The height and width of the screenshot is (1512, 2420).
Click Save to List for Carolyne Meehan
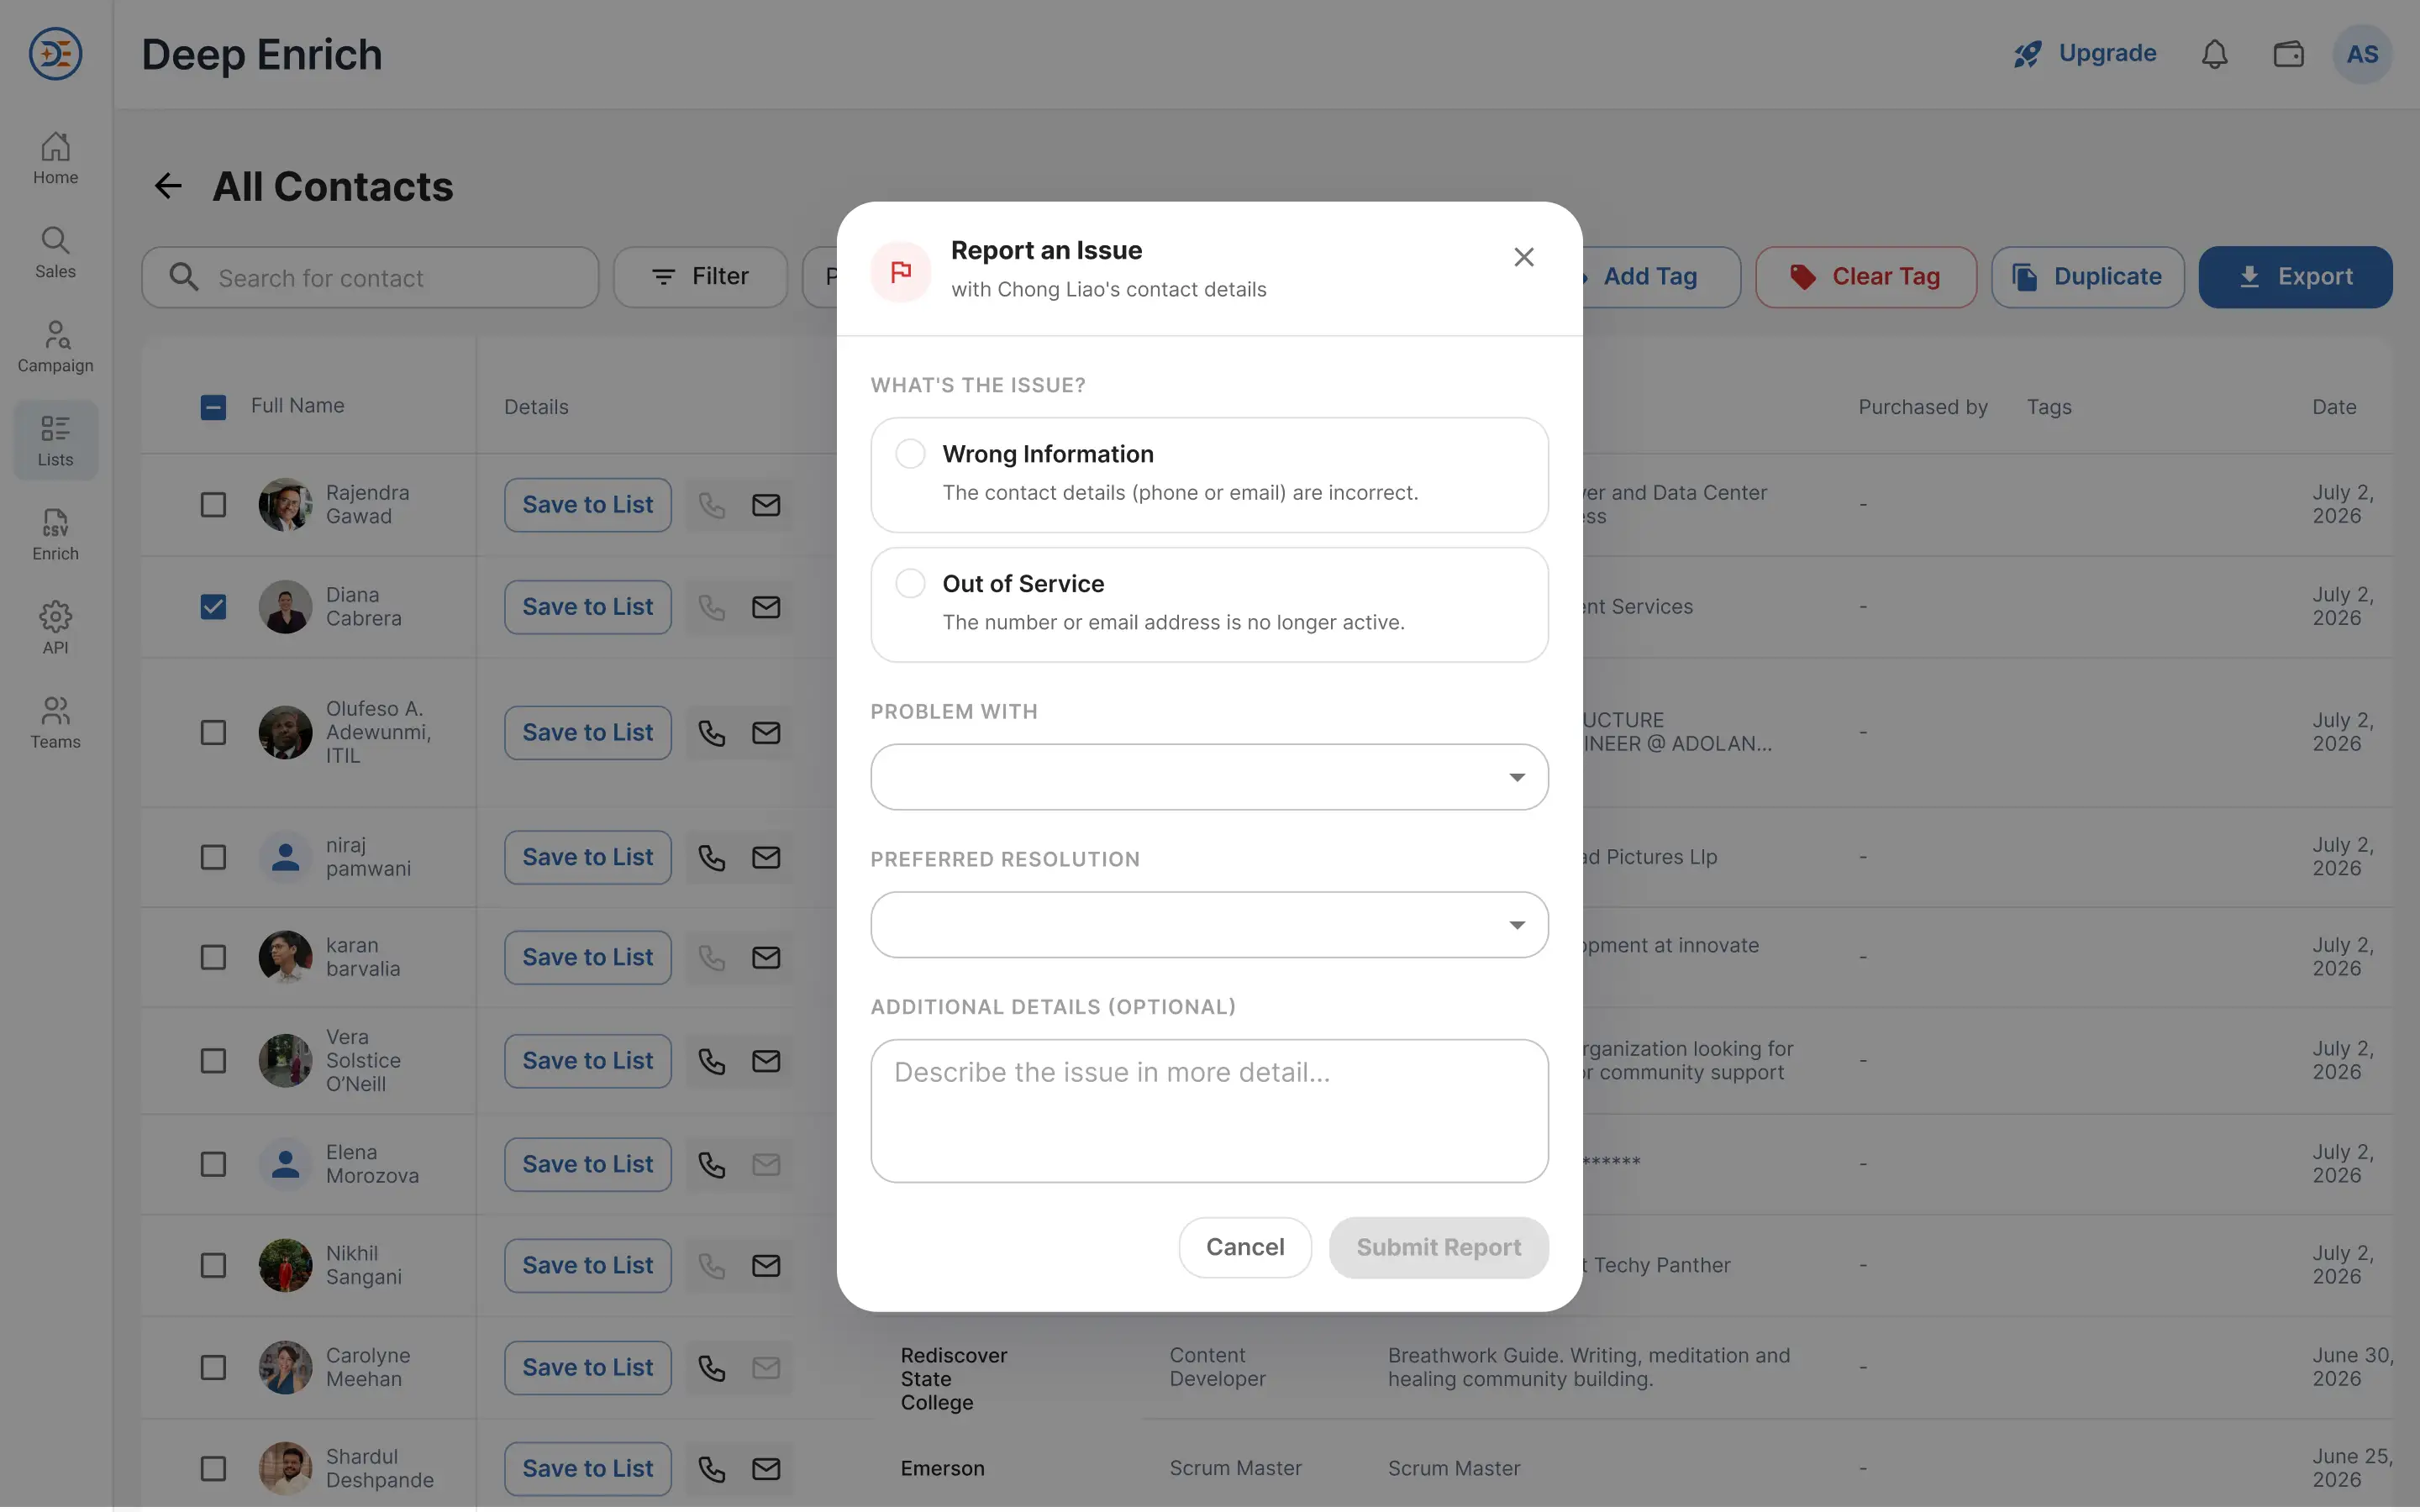588,1368
